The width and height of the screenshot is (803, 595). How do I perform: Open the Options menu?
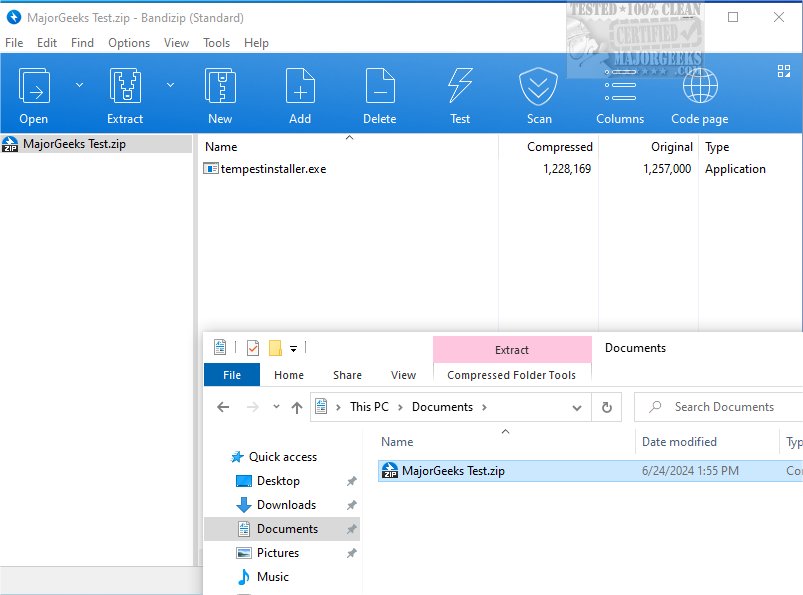pos(129,43)
